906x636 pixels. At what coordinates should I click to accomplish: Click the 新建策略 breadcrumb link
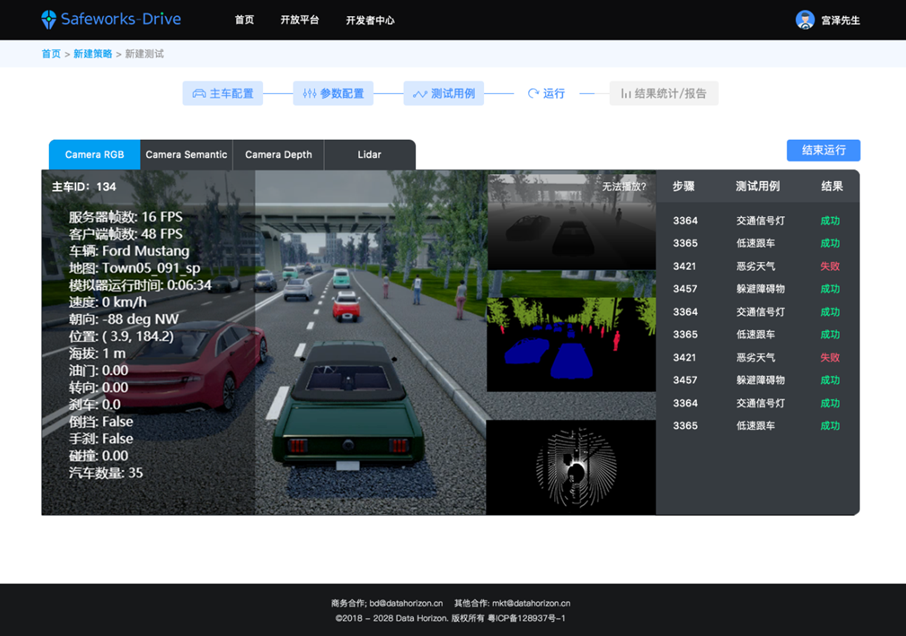(x=93, y=54)
